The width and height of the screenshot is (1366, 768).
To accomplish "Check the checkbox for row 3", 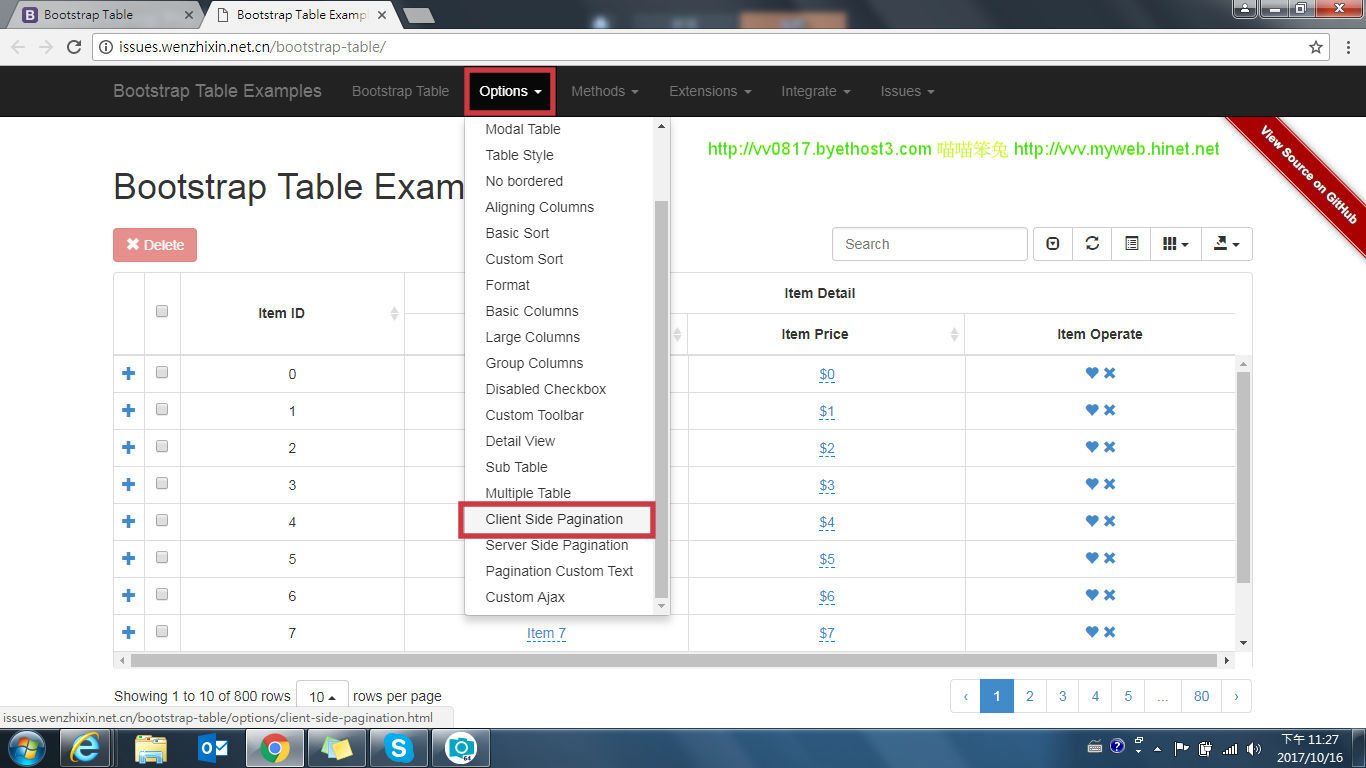I will (x=162, y=483).
